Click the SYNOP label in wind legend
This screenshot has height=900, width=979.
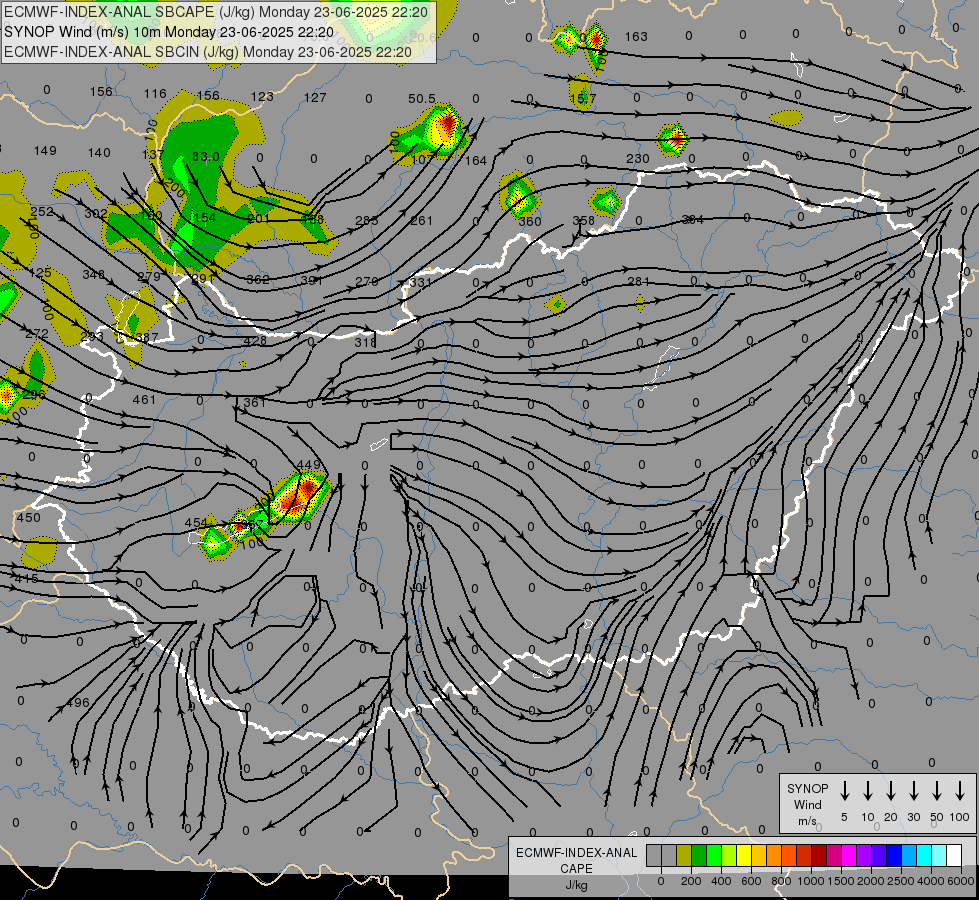(x=807, y=788)
